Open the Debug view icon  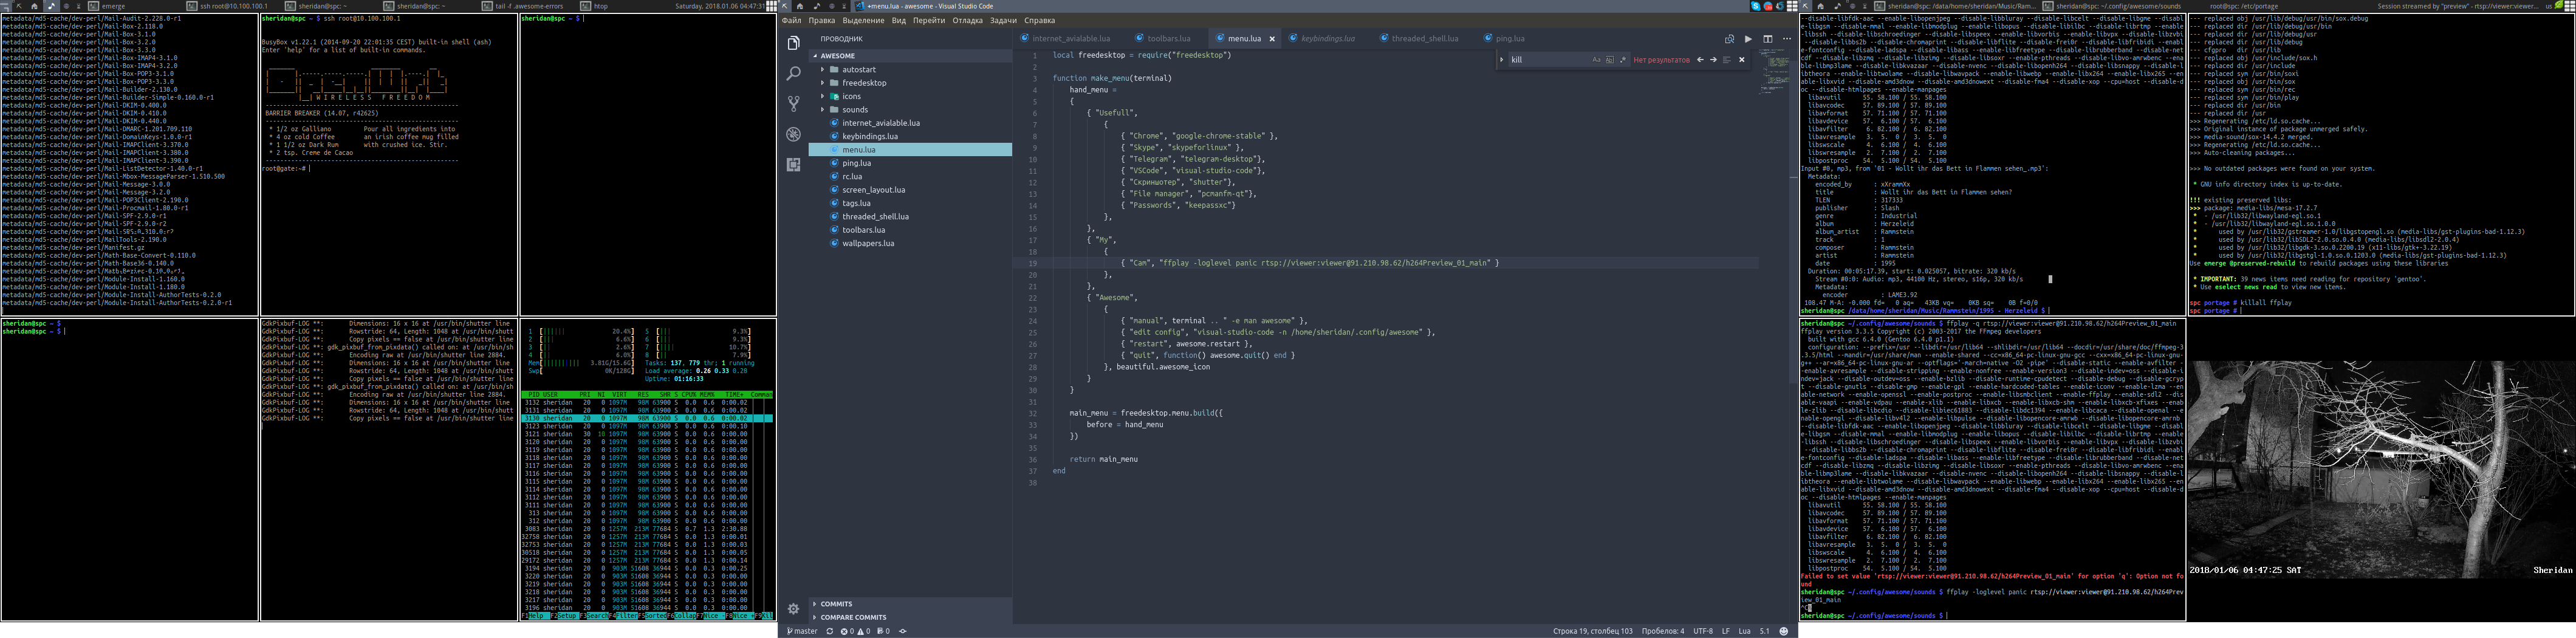793,134
